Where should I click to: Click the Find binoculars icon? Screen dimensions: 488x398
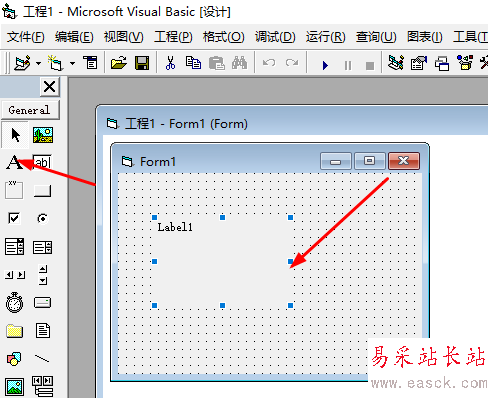pos(239,63)
